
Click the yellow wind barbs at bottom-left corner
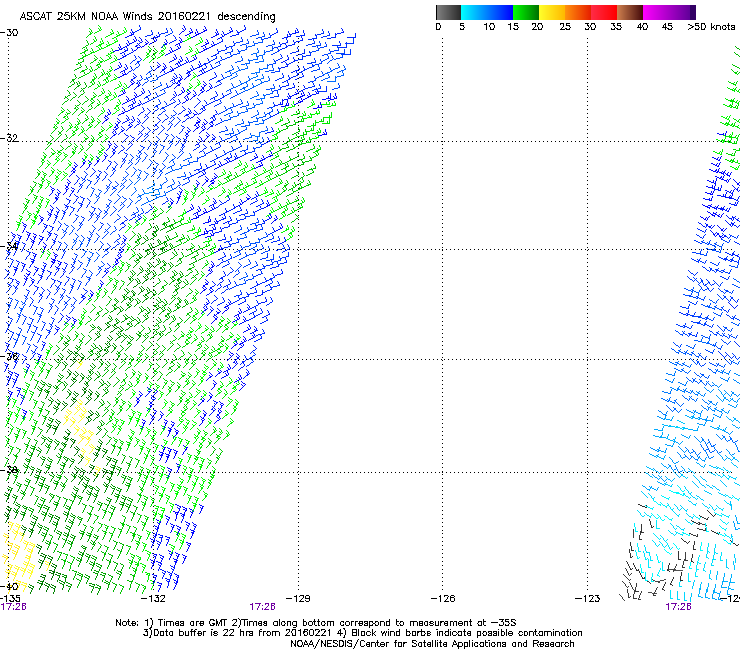click(19, 555)
